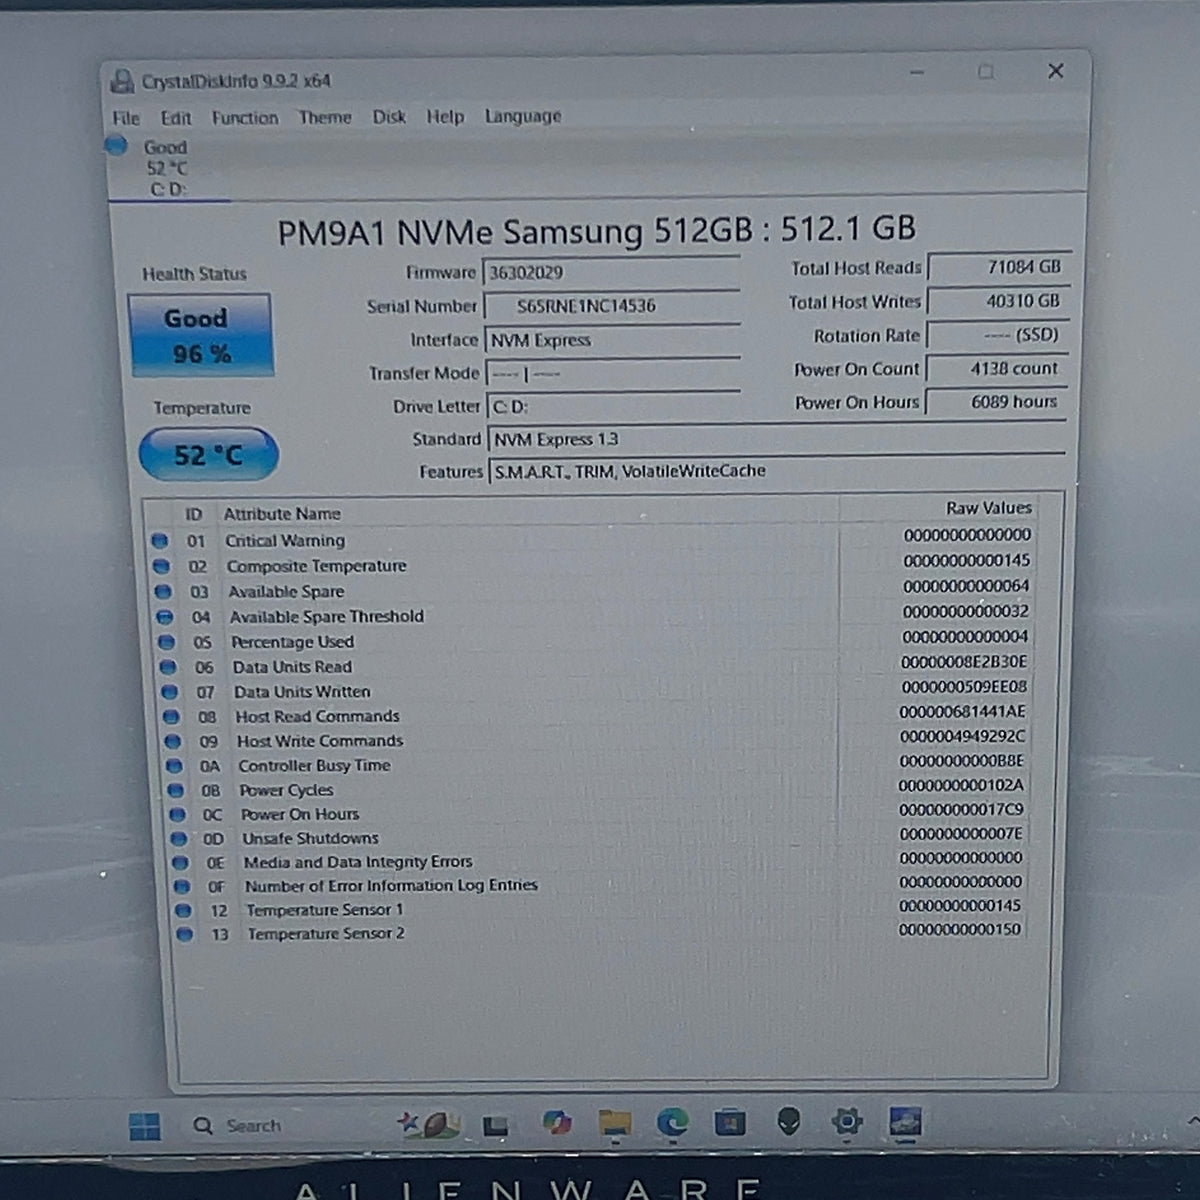The height and width of the screenshot is (1200, 1200).
Task: Open Microsoft Store from the taskbar
Action: [730, 1122]
